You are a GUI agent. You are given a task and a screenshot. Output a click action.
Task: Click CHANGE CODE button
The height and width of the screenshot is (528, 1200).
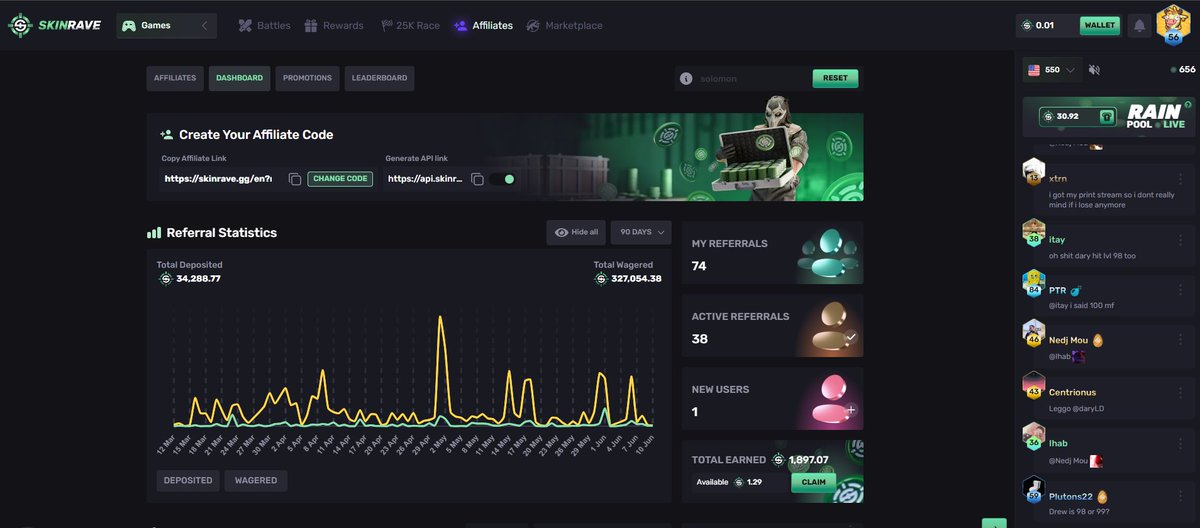[x=340, y=179]
